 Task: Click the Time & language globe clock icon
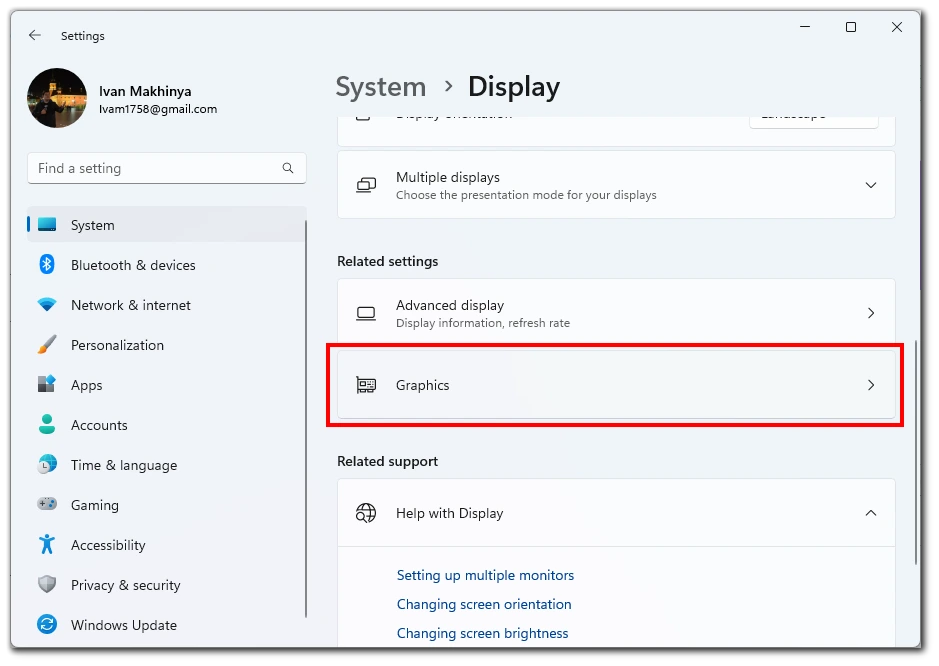coord(47,464)
